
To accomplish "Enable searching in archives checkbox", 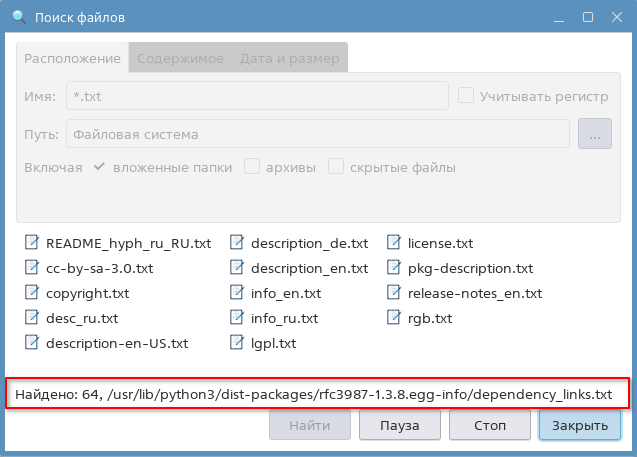I will [x=253, y=167].
